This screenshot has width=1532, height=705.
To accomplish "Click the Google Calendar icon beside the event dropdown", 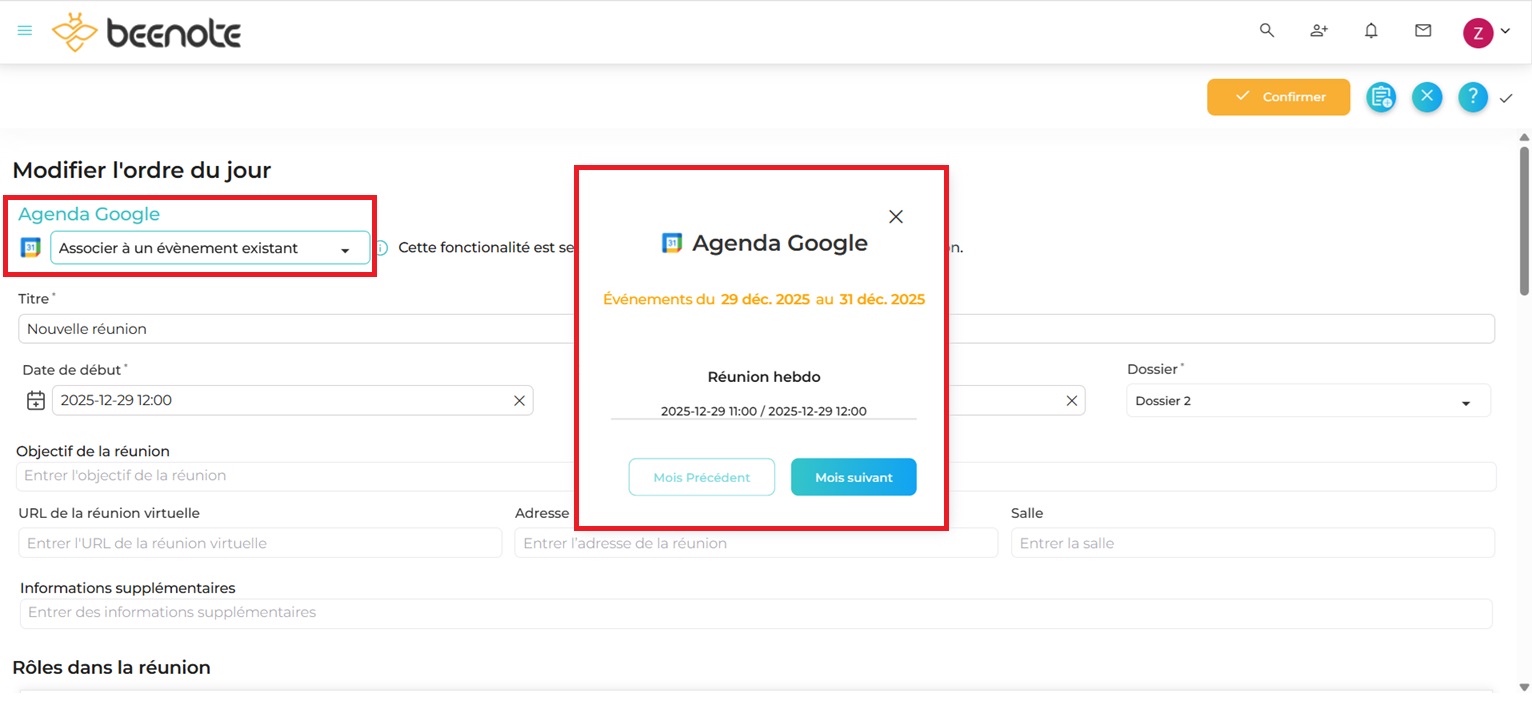I will click(x=30, y=247).
